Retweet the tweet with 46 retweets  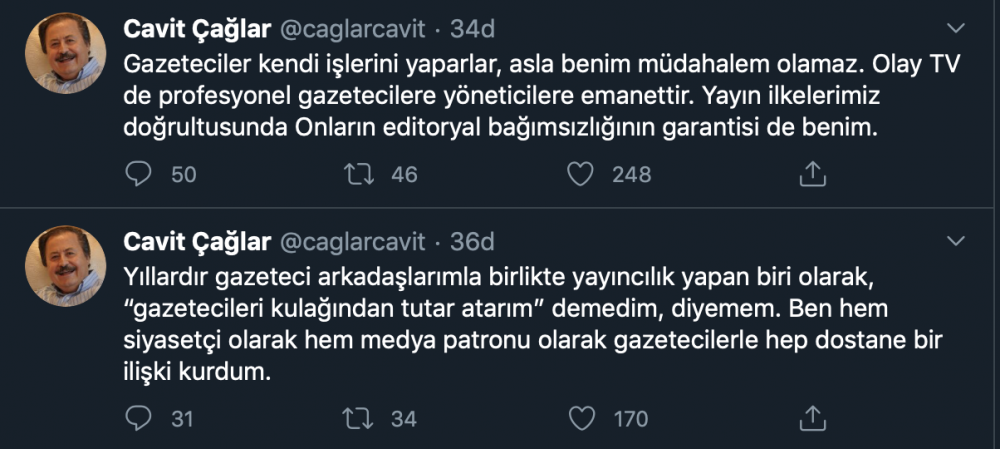click(359, 174)
